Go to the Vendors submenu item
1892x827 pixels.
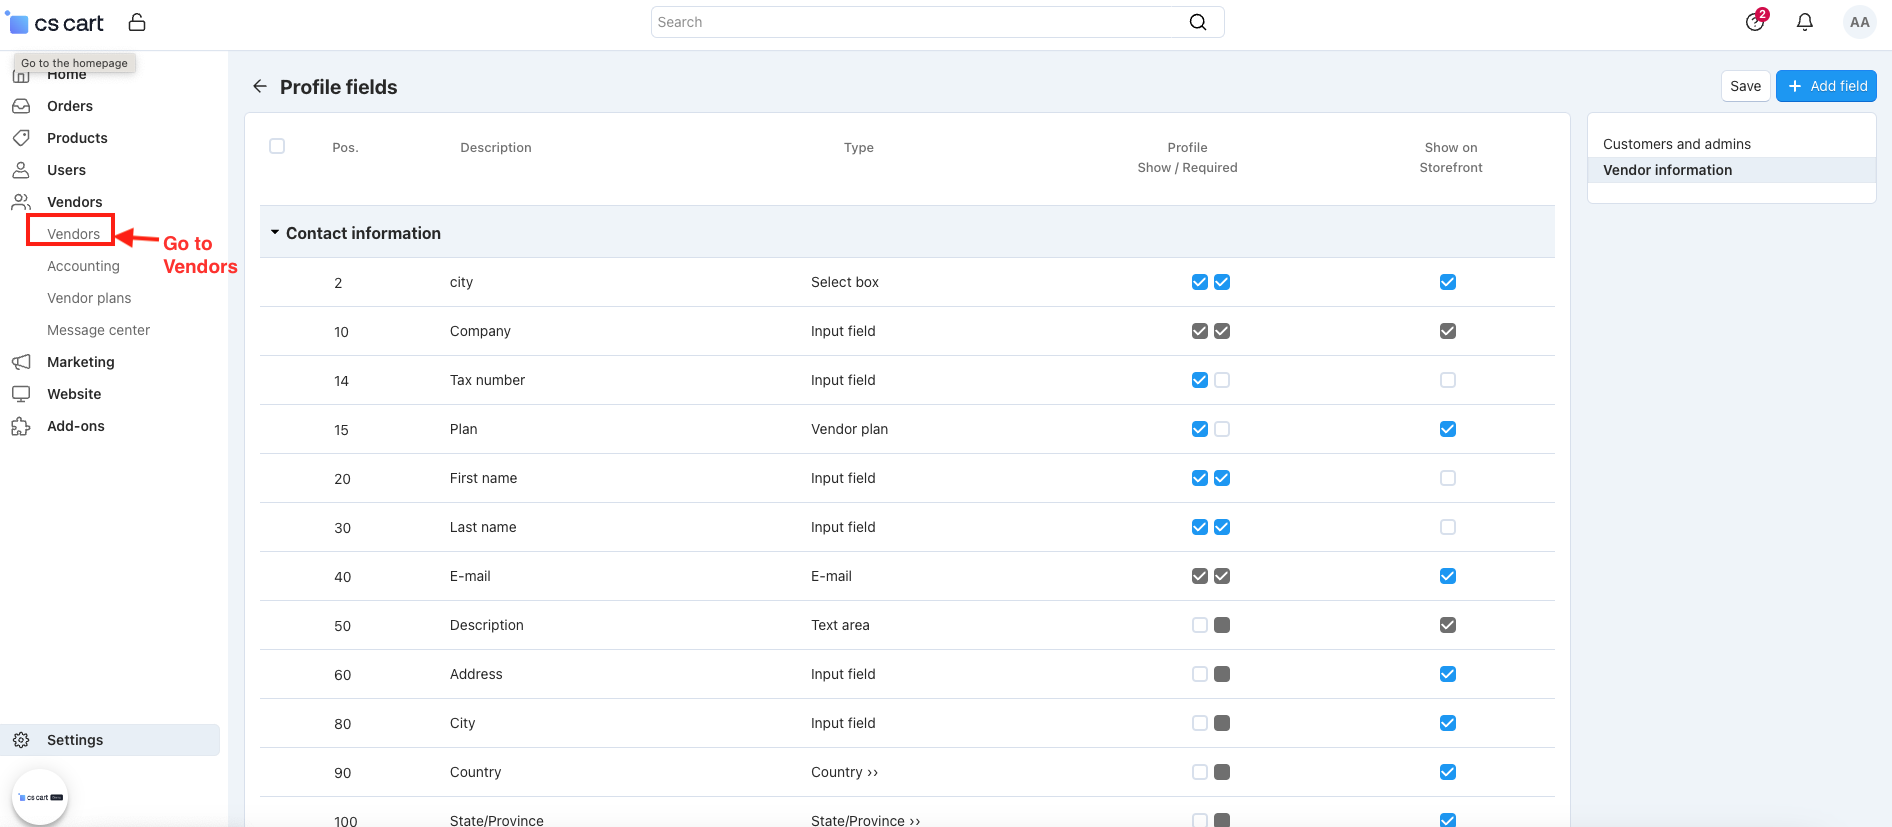point(73,234)
